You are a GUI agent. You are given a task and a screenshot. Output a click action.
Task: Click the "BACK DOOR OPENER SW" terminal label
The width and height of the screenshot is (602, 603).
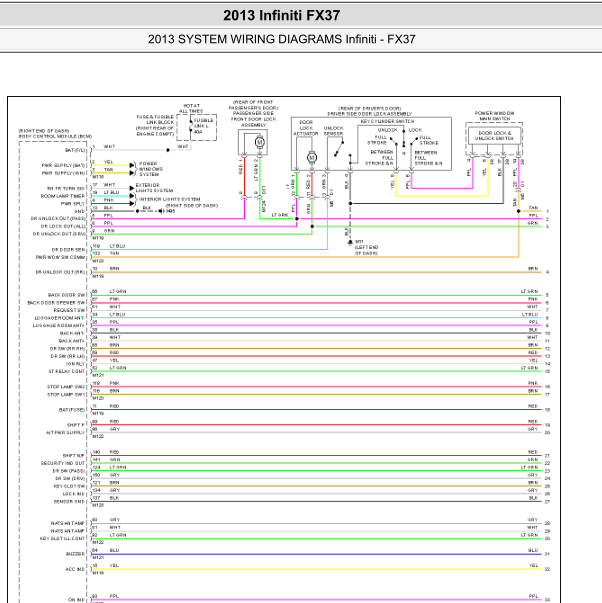tap(56, 303)
